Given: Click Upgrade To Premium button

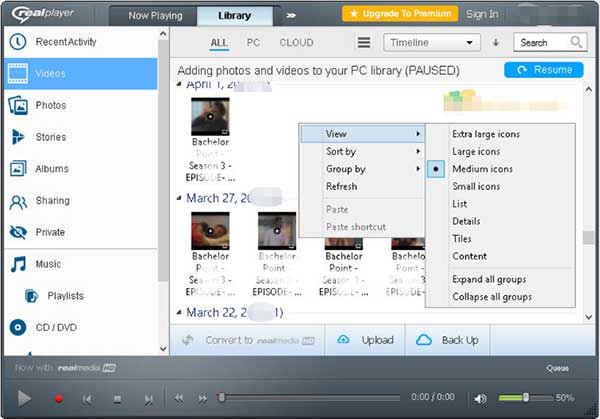Looking at the screenshot, I should coord(400,14).
